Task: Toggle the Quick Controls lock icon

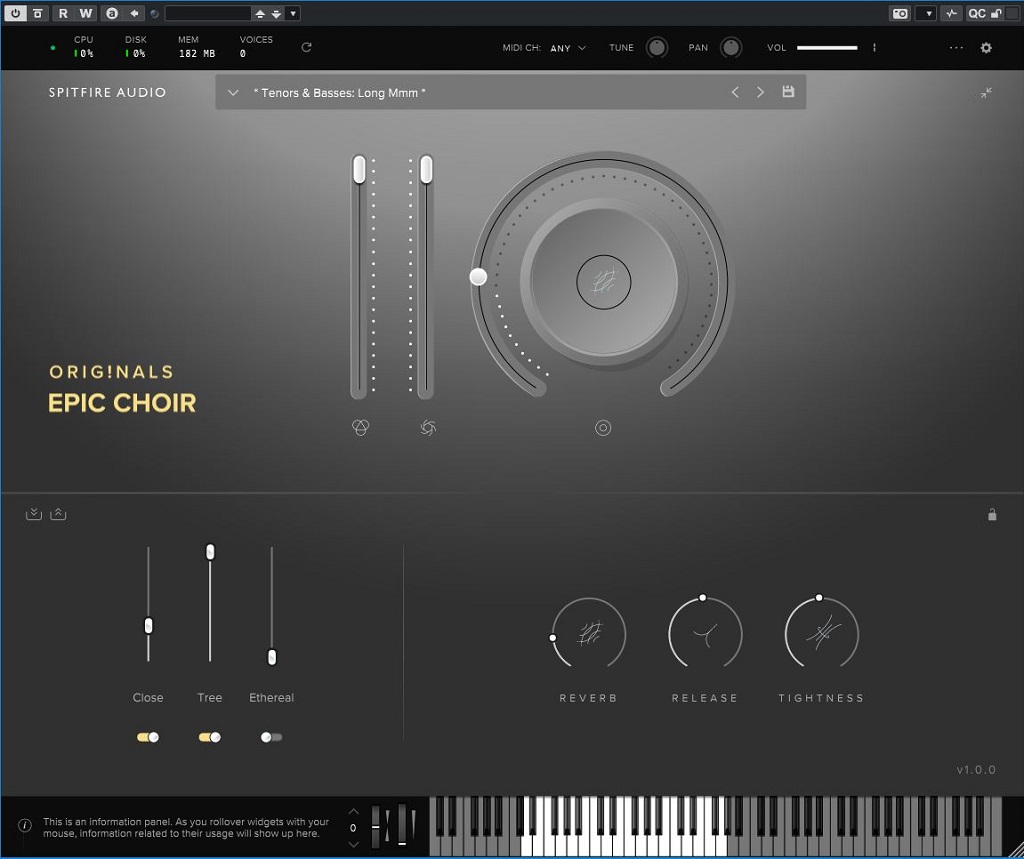Action: tap(996, 14)
